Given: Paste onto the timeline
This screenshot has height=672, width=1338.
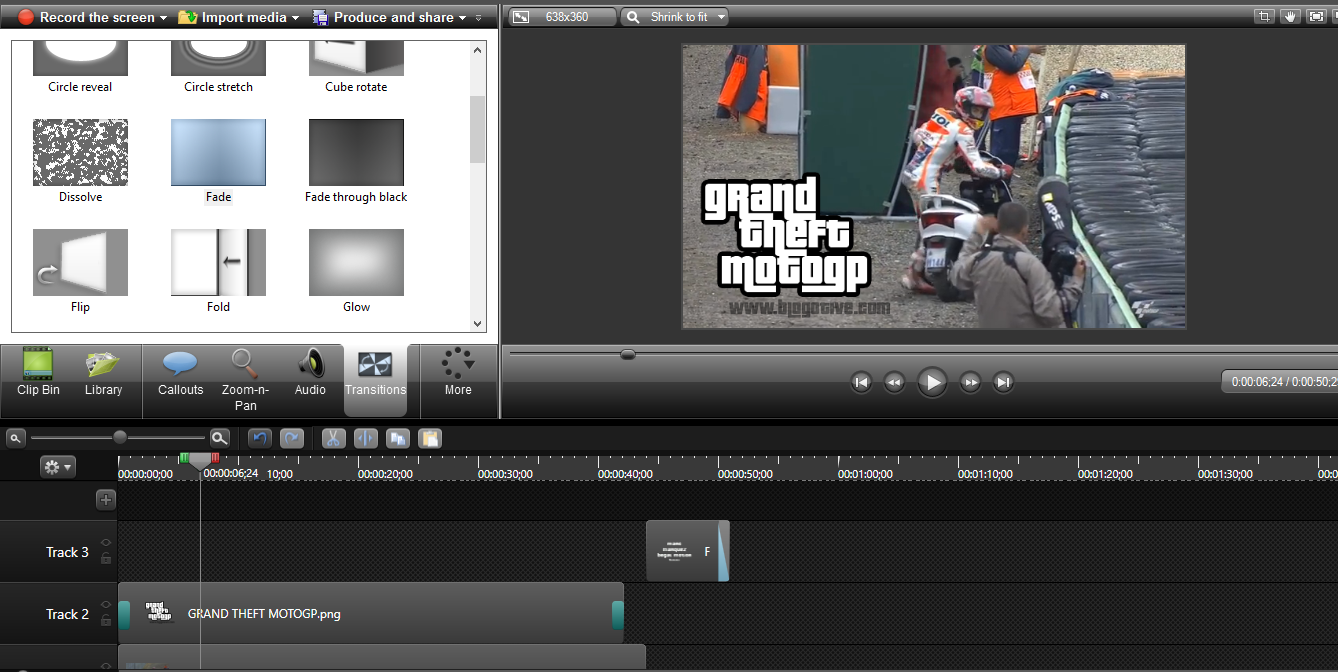Looking at the screenshot, I should pyautogui.click(x=430, y=438).
